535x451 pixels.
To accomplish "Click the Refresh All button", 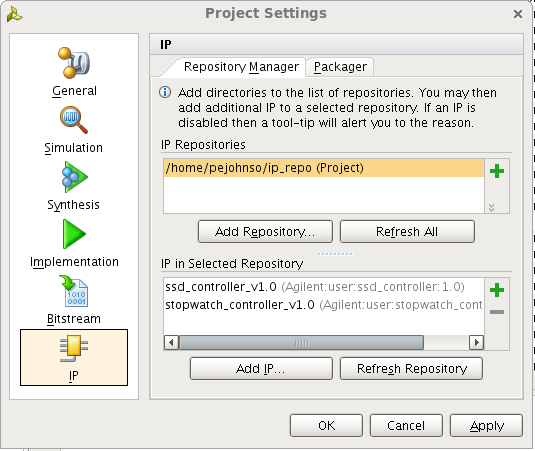I will 407,232.
